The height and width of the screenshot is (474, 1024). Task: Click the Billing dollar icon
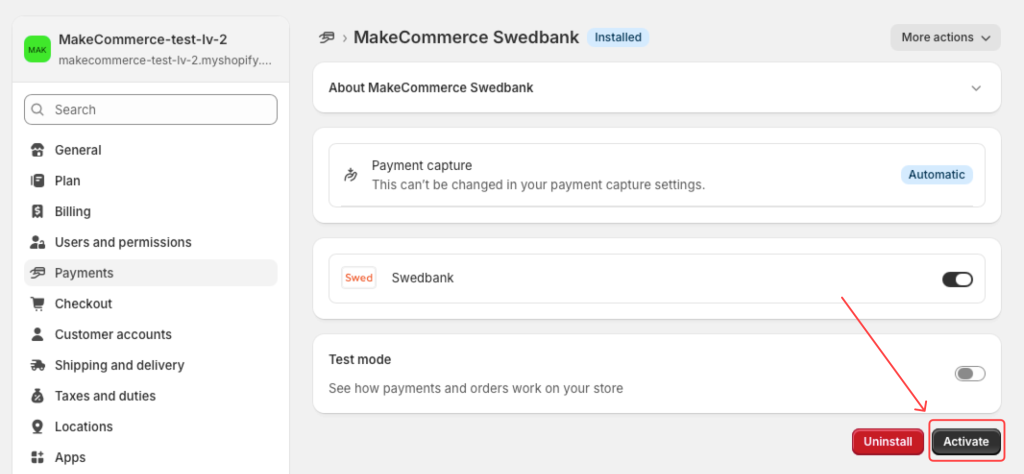click(x=38, y=212)
